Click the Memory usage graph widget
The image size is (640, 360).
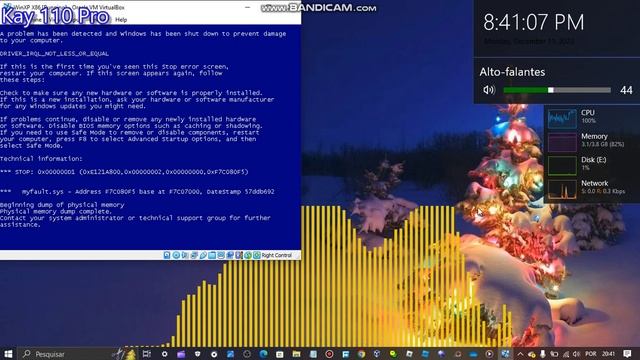(x=562, y=142)
